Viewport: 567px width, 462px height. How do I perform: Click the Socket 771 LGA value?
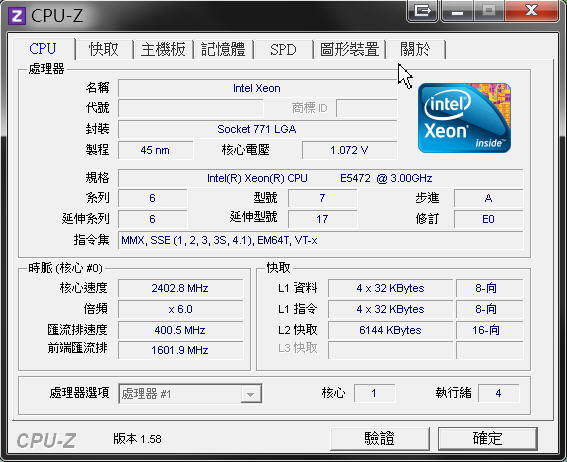pyautogui.click(x=257, y=129)
